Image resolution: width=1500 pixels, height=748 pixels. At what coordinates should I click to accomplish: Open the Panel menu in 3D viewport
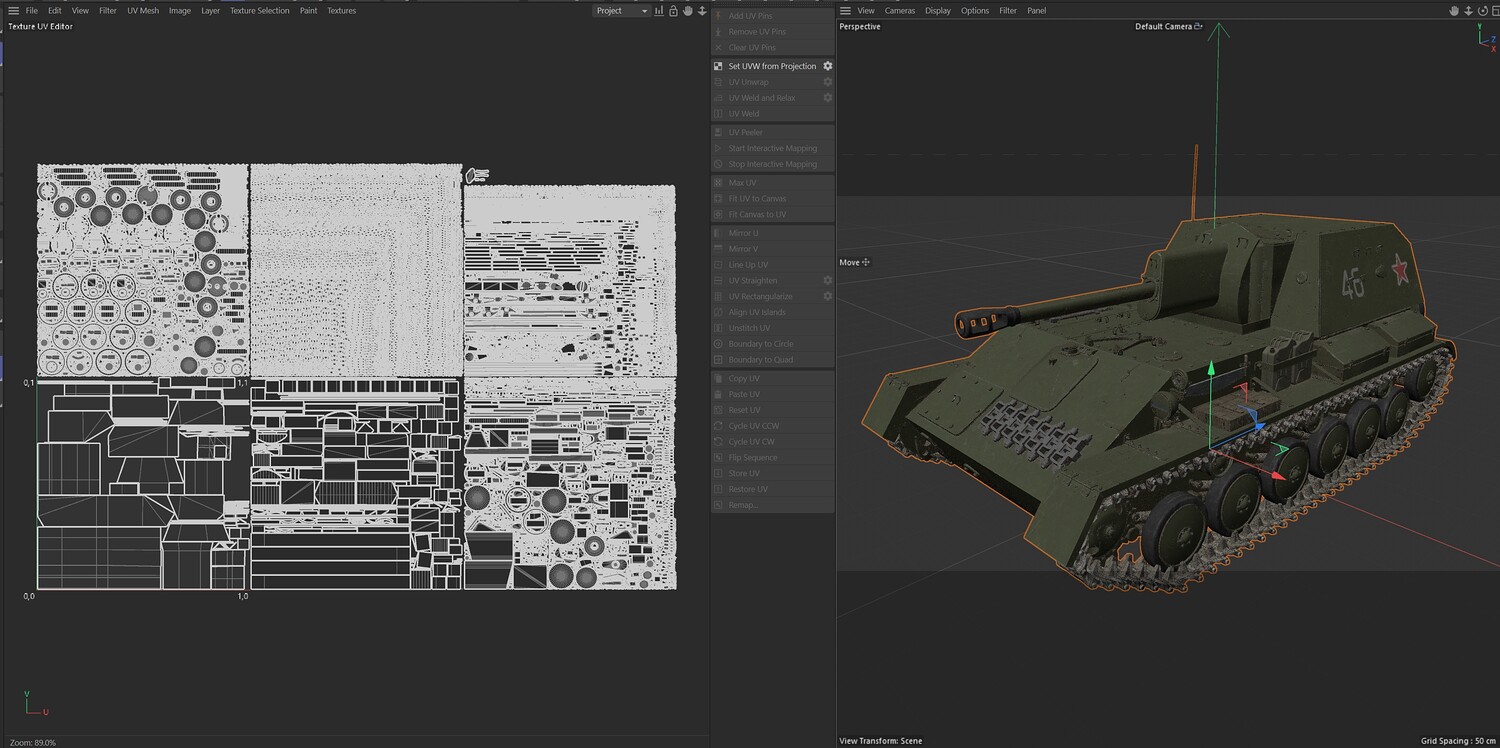click(1037, 11)
